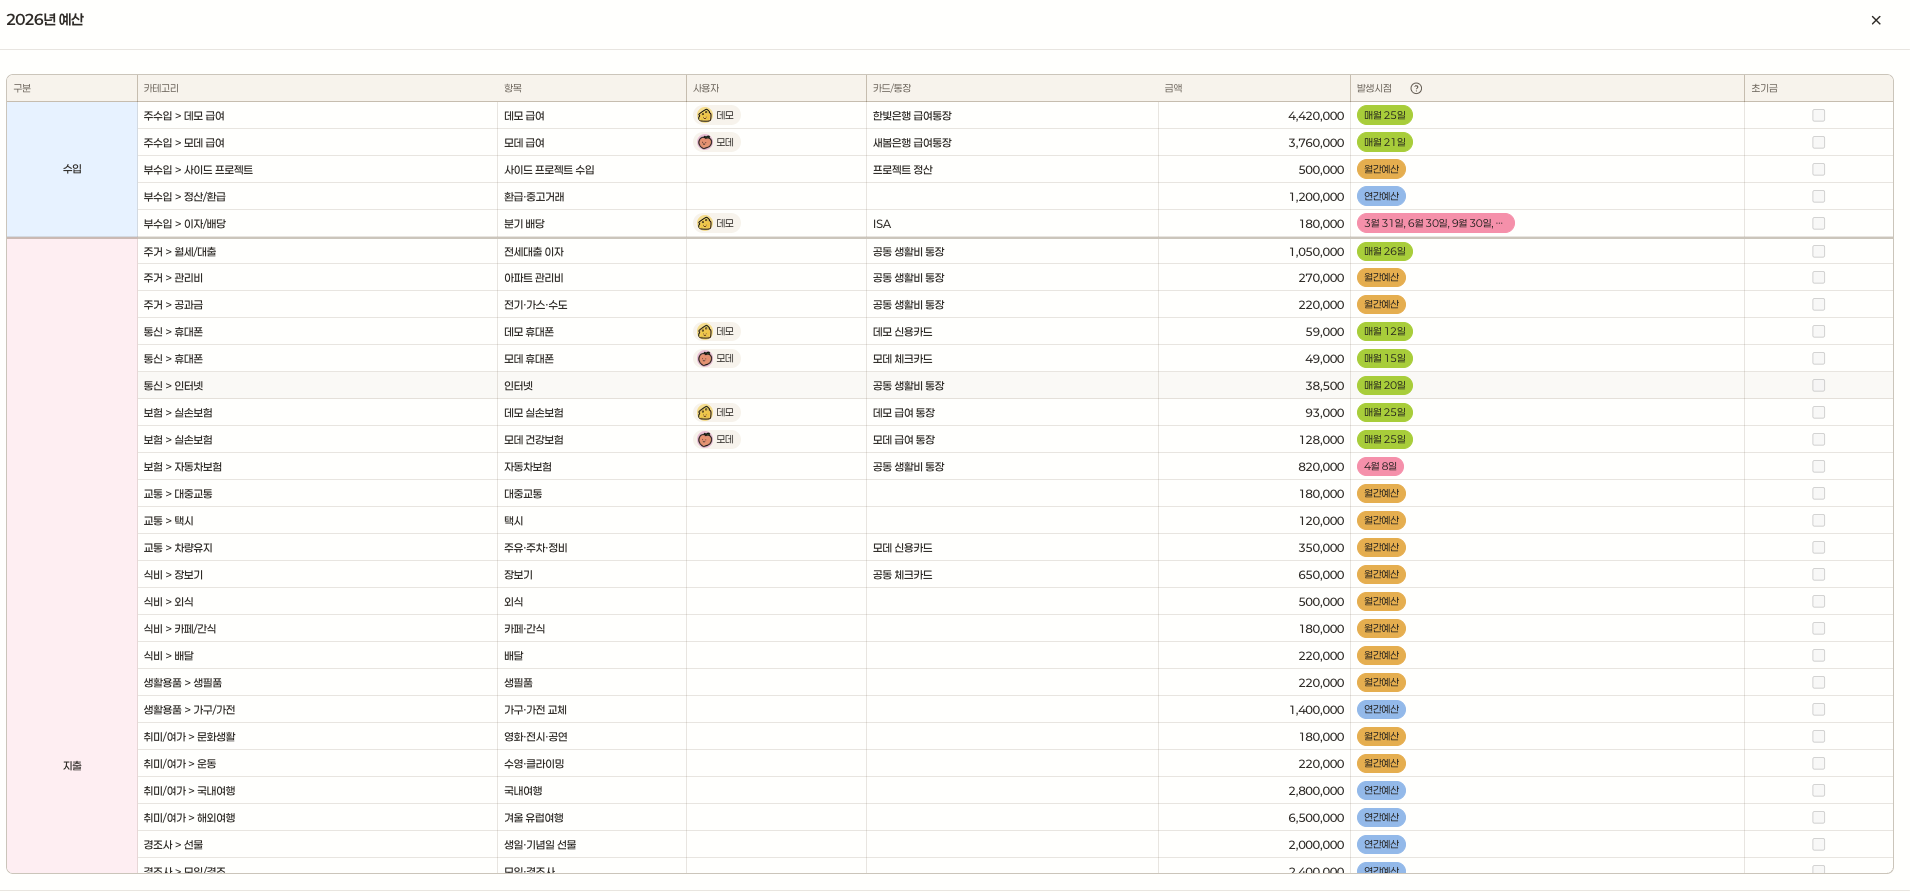
Task: Check the 초기금 box for 데모 급여
Action: coord(1819,116)
